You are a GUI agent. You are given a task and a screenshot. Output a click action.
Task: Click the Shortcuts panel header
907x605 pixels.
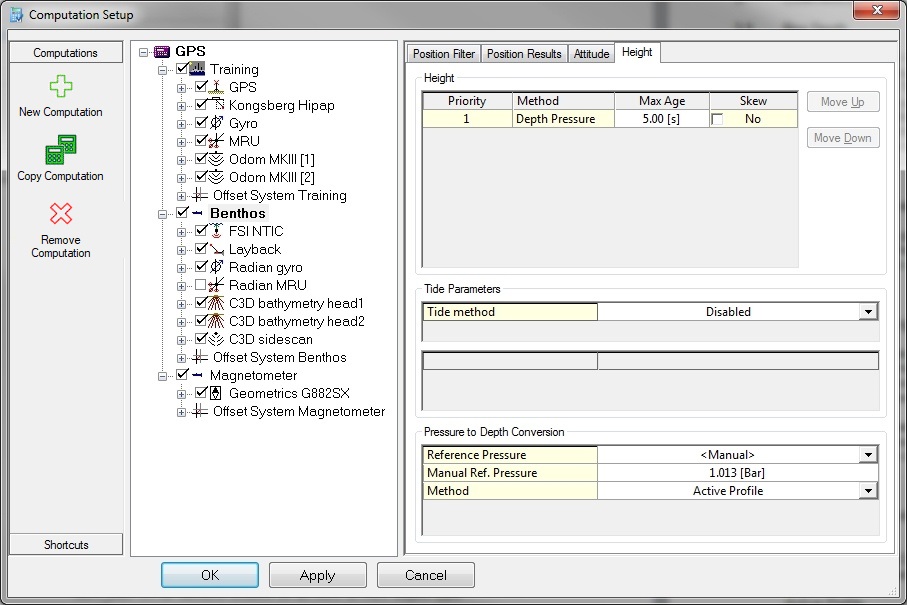coord(66,545)
